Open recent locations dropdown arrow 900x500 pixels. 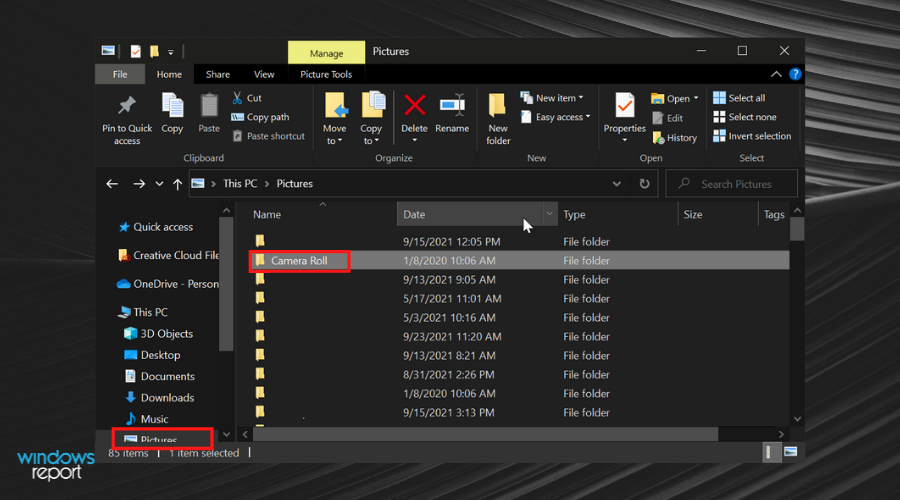(159, 184)
